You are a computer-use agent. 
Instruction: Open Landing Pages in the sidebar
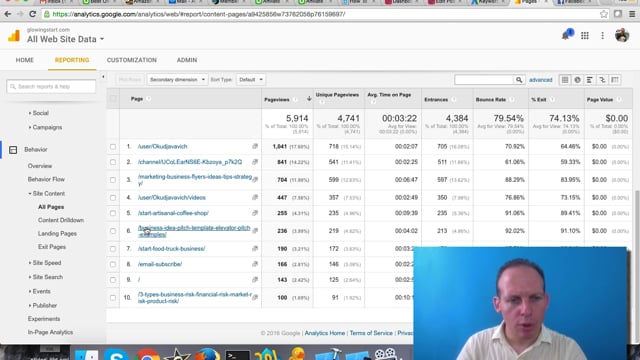[x=57, y=233]
